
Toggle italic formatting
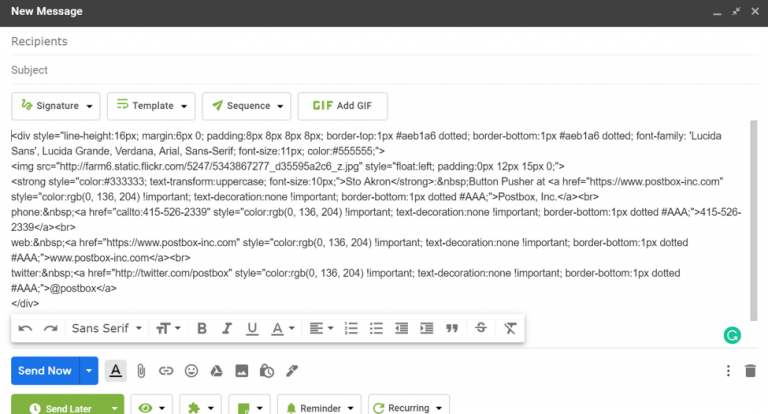[227, 328]
